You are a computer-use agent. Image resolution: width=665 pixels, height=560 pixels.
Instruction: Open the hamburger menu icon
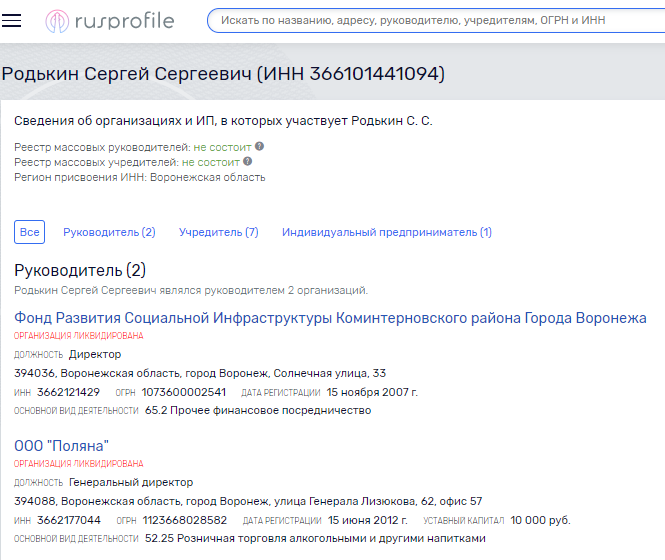pos(11,20)
